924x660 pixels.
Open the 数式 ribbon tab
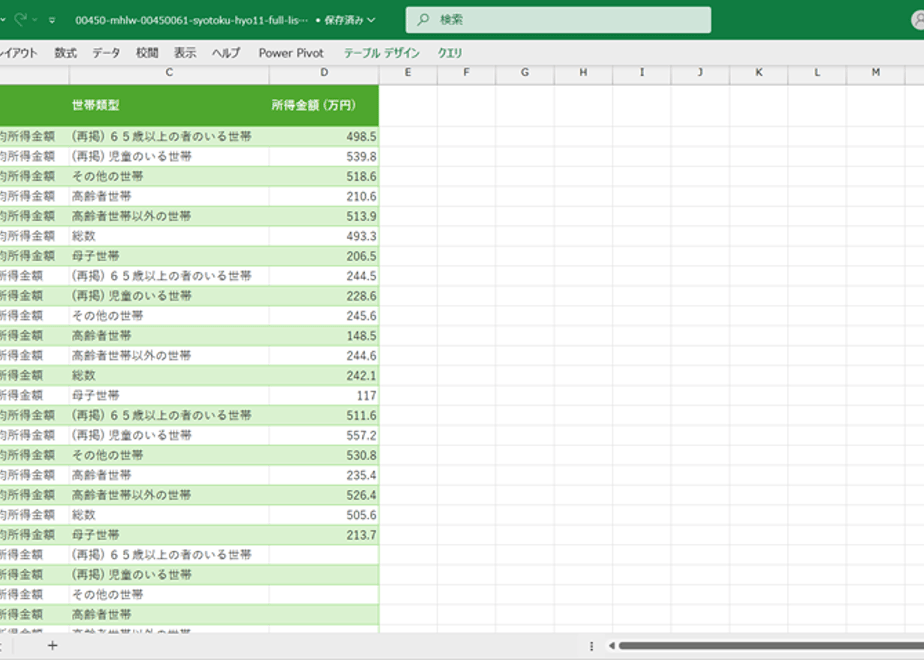[65, 53]
